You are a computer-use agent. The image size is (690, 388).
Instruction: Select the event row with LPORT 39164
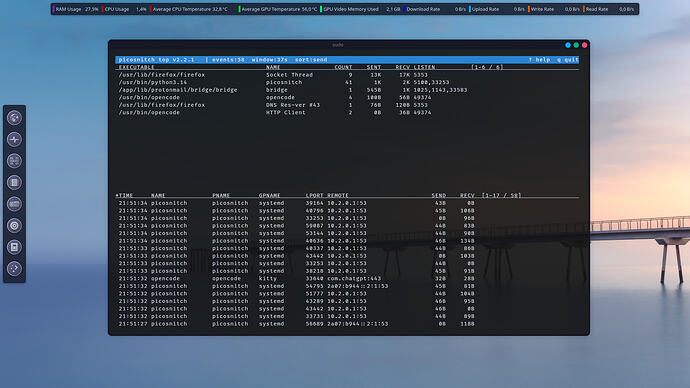[348, 203]
